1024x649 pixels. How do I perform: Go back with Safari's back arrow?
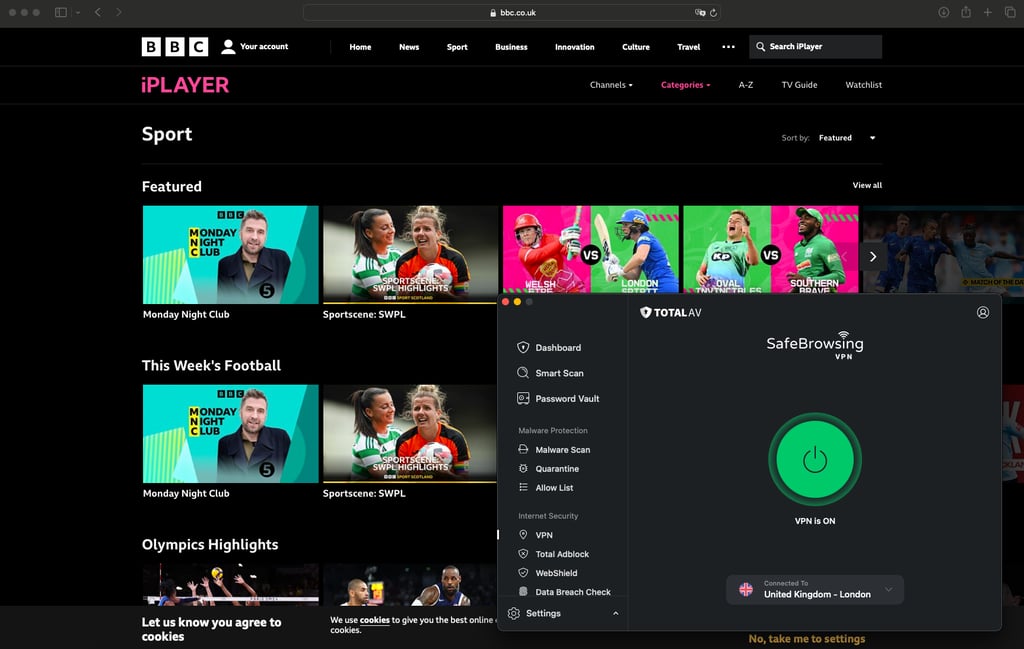coord(97,12)
